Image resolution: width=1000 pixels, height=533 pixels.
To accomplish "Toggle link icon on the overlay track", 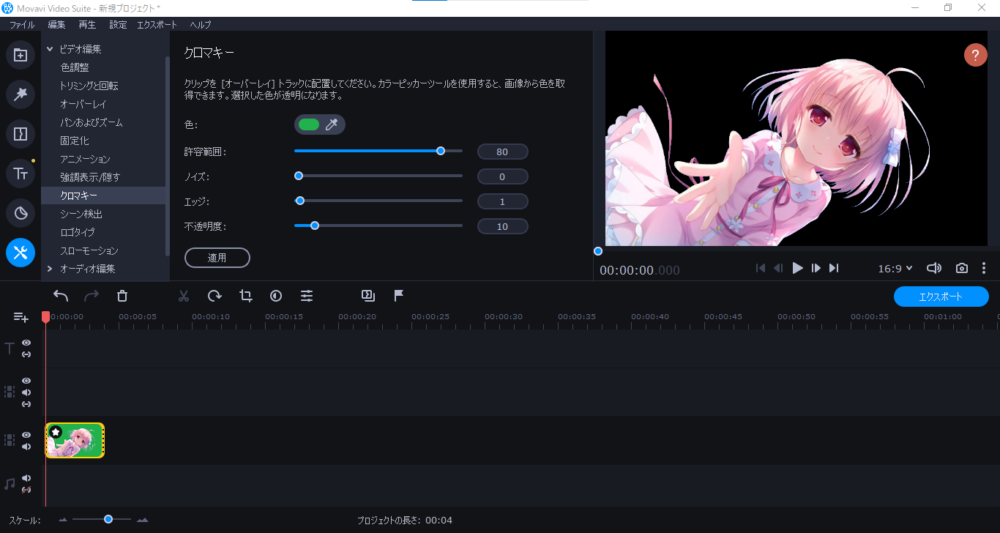I will [x=26, y=404].
